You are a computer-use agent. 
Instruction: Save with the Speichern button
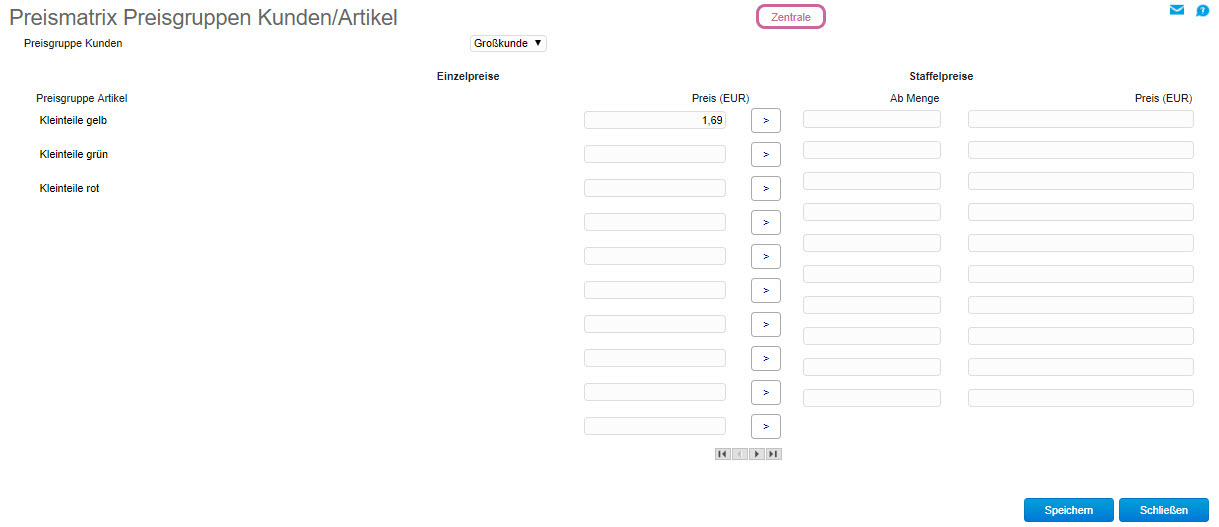coord(1068,510)
